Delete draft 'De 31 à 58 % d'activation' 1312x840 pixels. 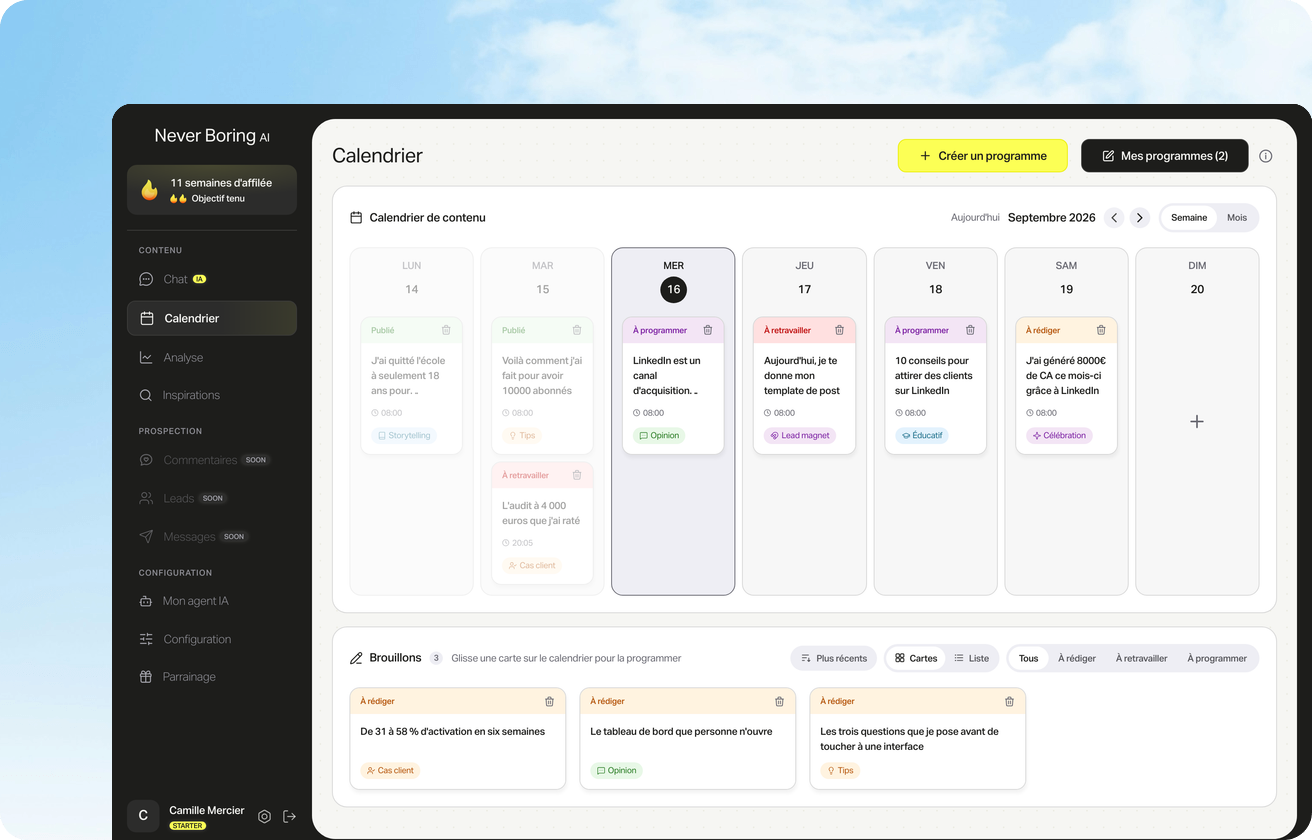549,701
